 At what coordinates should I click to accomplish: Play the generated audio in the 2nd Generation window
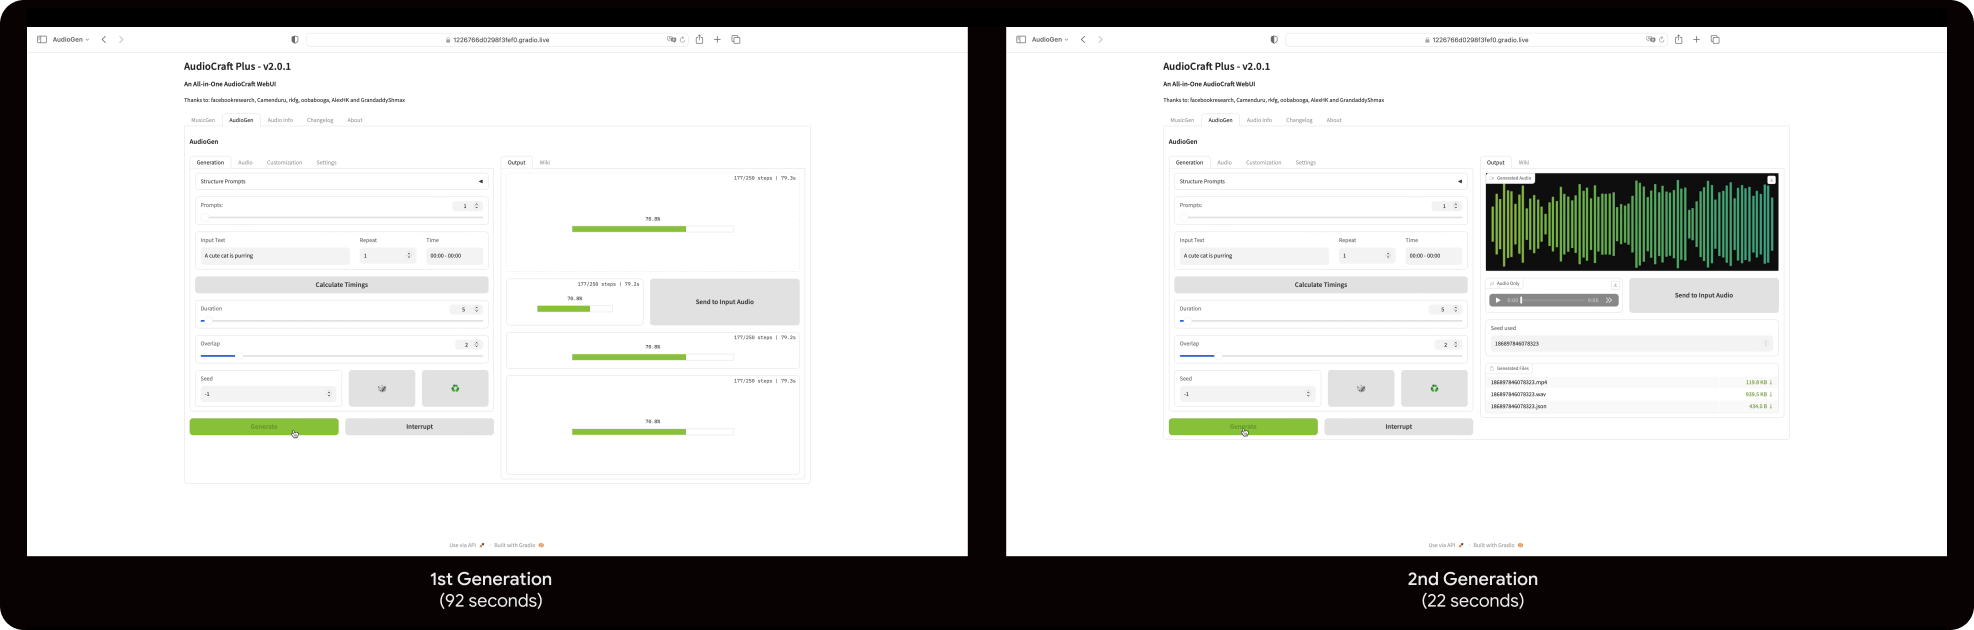[x=1497, y=300]
